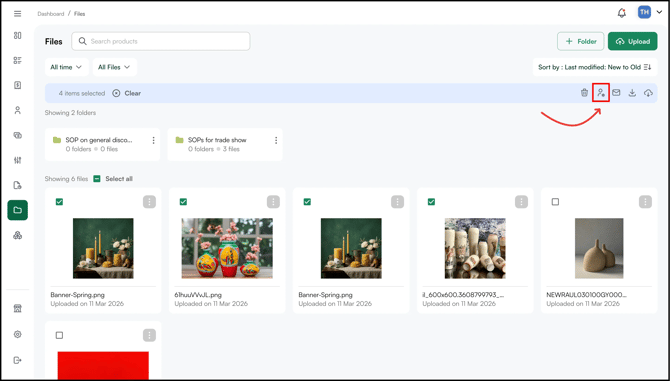The width and height of the screenshot is (670, 381).
Task: Click the cloud arrow icon in selection bar
Action: tap(648, 93)
